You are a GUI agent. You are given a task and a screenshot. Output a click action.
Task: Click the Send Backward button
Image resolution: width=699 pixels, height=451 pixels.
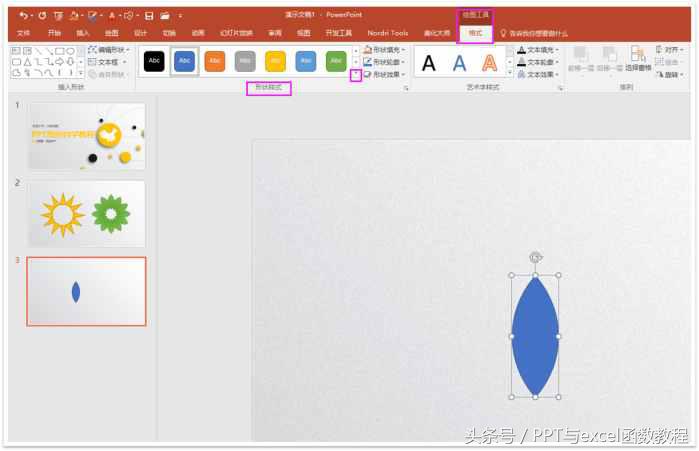click(609, 59)
